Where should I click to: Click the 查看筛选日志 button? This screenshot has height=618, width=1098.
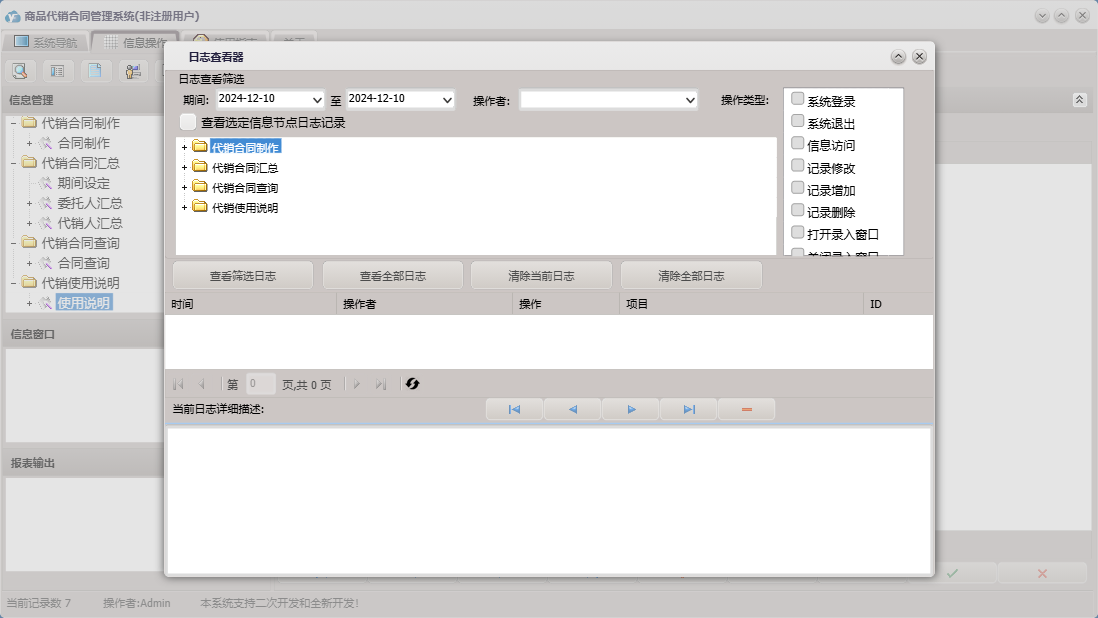click(242, 276)
